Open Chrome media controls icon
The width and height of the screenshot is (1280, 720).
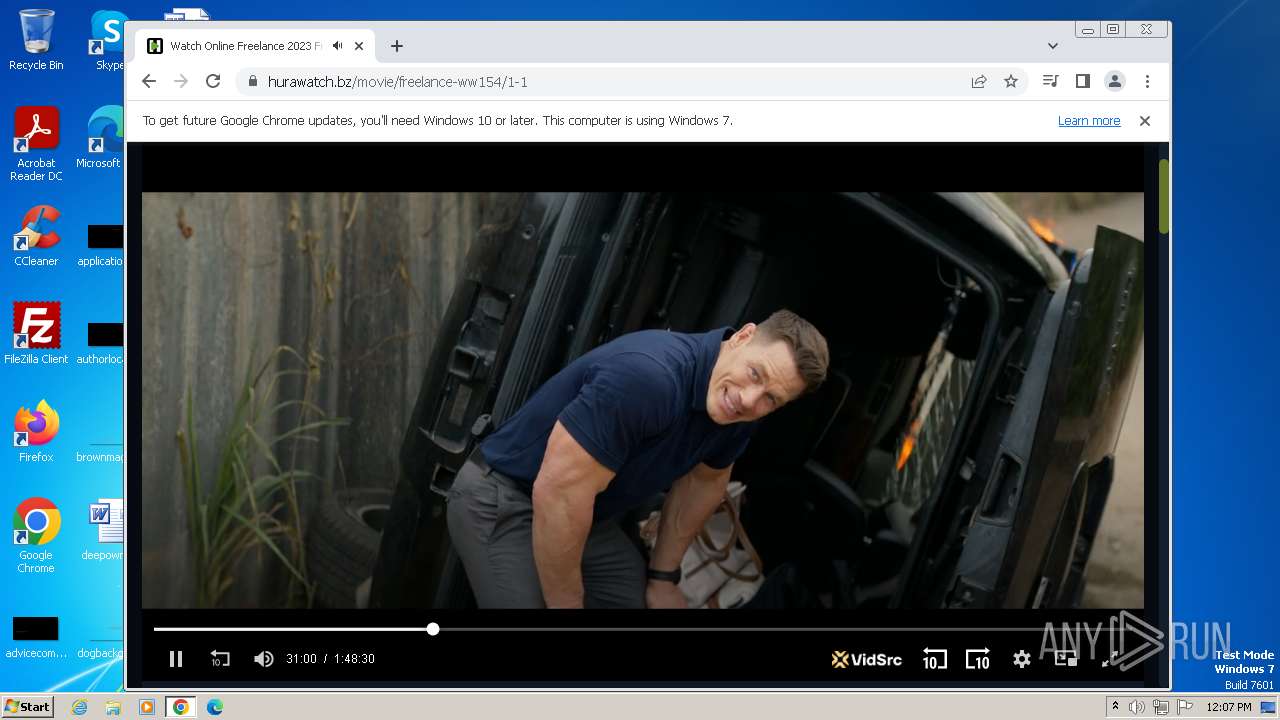coord(1050,82)
